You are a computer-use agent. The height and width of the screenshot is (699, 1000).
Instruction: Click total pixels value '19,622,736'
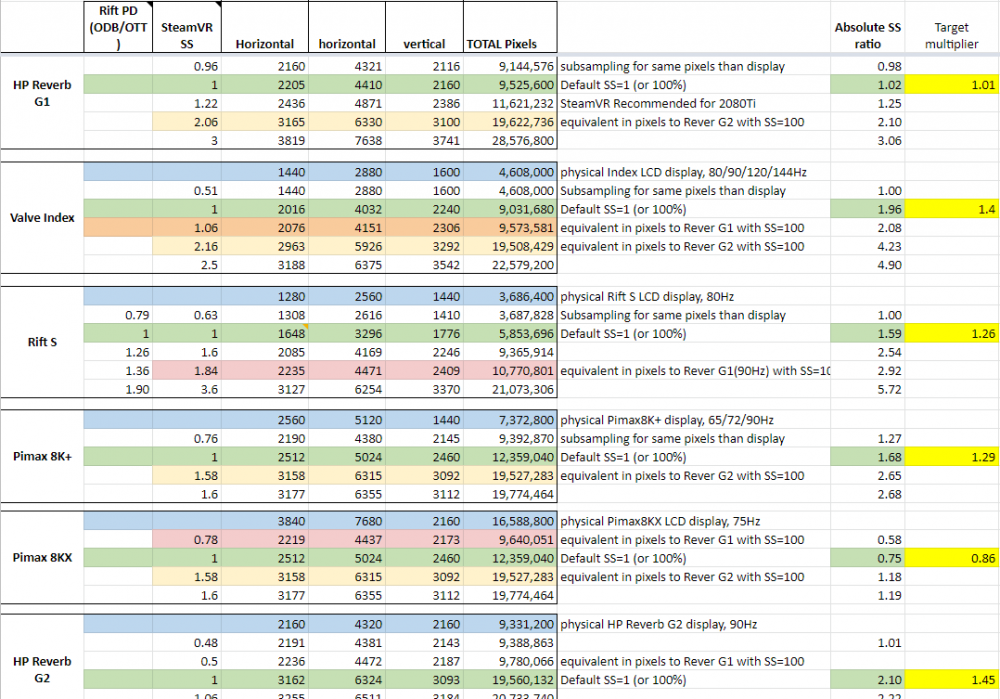(x=510, y=122)
